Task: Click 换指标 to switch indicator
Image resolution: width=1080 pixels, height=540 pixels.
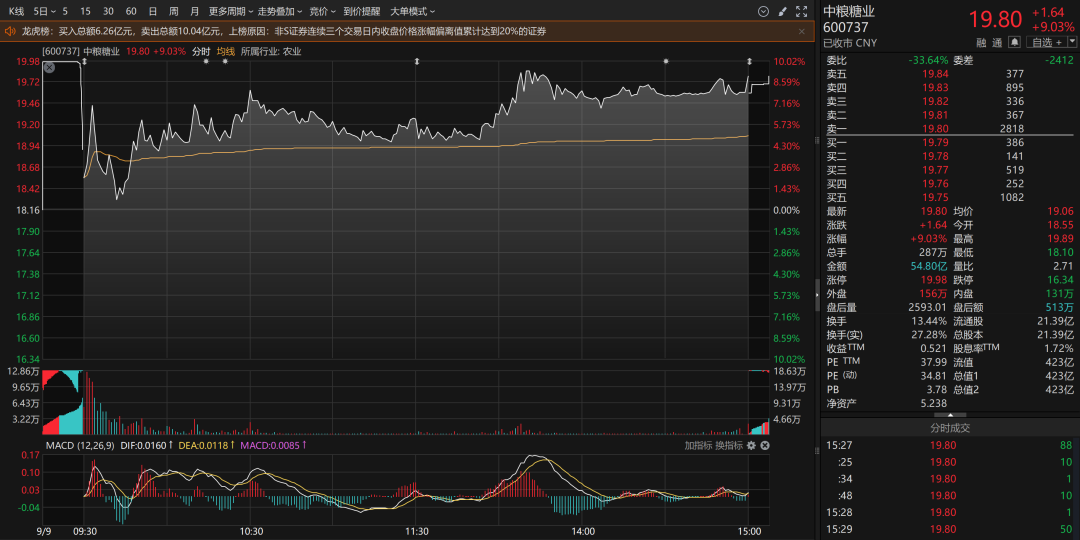Action: (729, 446)
